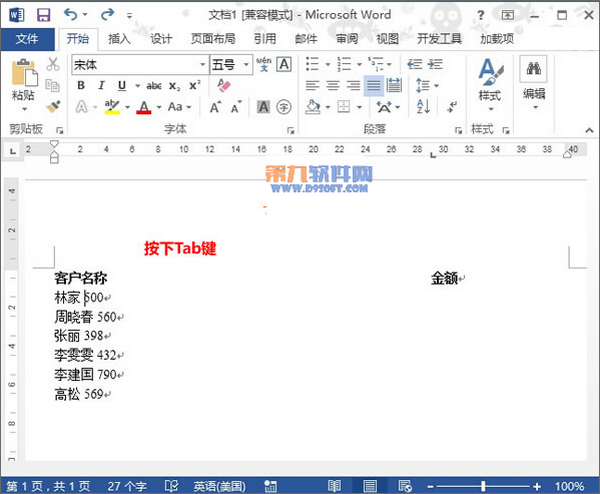Screen dimensions: 600x494
Task: Click the Undo arrow icon
Action: (70, 15)
